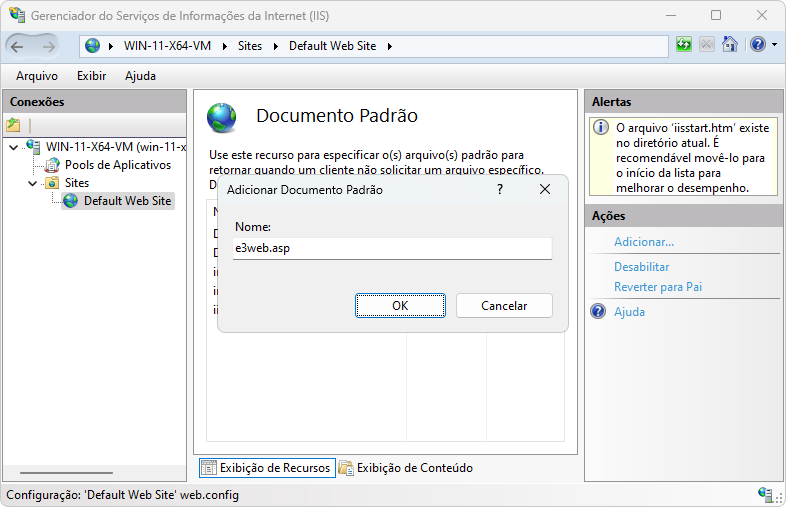Click the question mark in dialog title bar
The image size is (786, 507).
[x=500, y=189]
